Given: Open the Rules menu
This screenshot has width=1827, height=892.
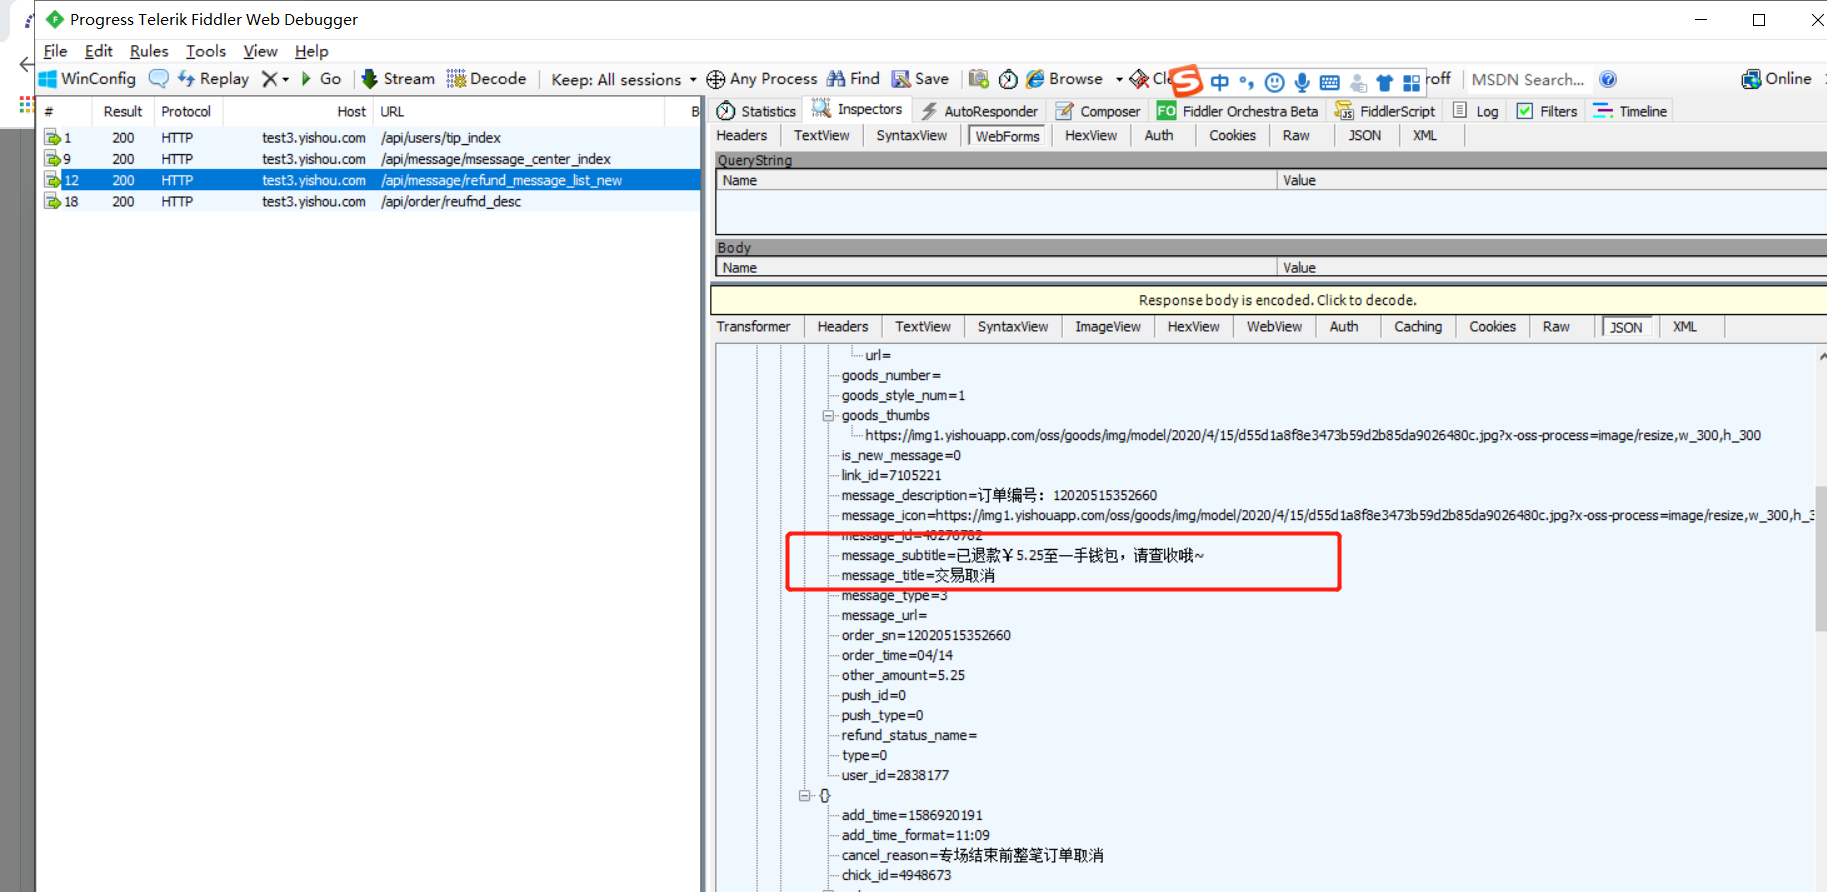Looking at the screenshot, I should (149, 51).
